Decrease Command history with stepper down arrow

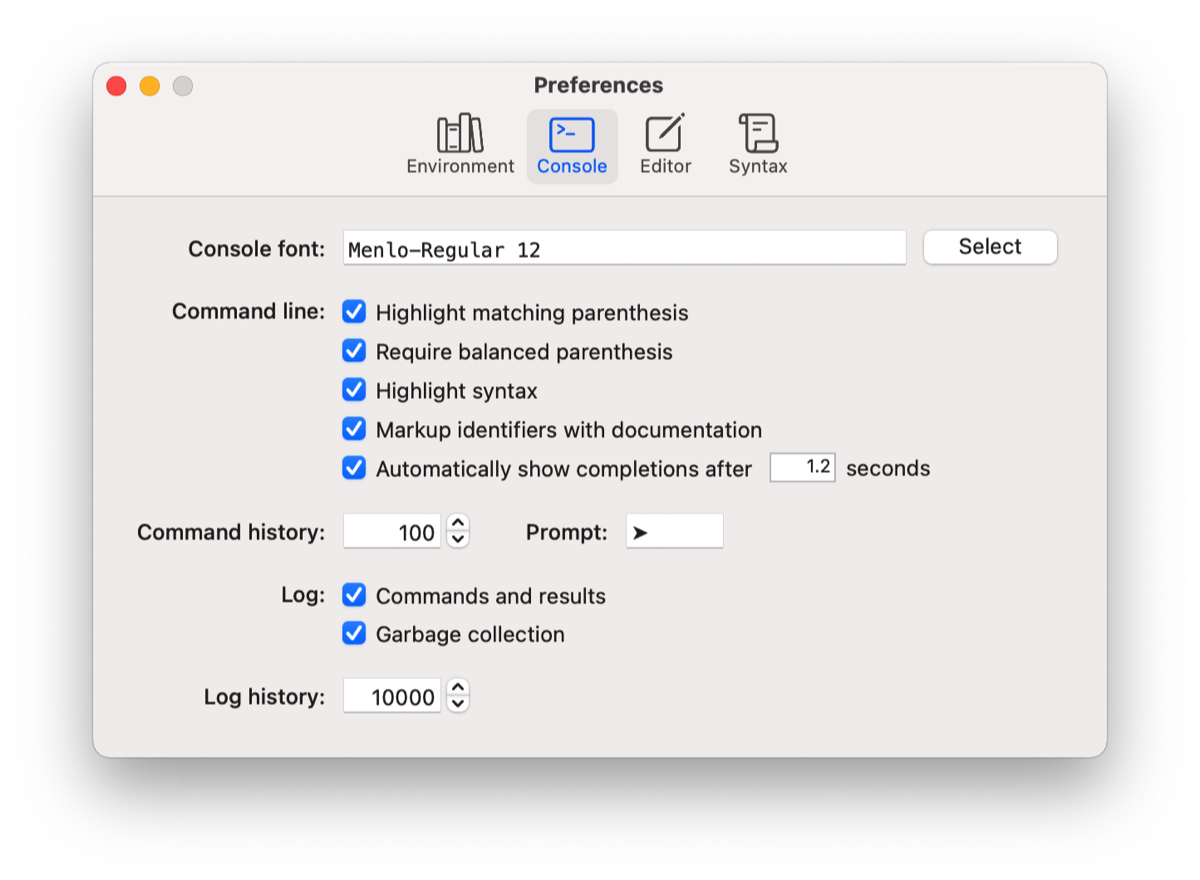pyautogui.click(x=458, y=540)
